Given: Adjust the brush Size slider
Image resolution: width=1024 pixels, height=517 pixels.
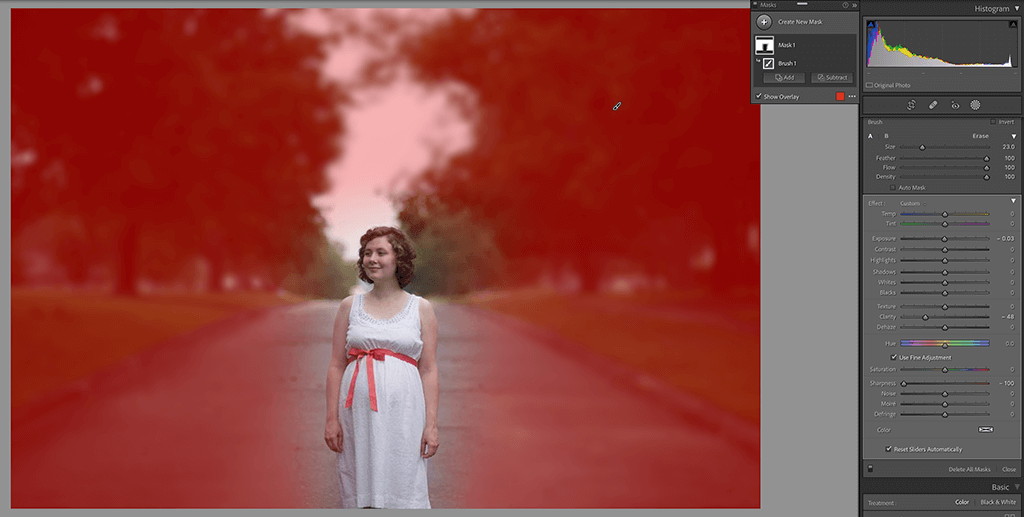Looking at the screenshot, I should pyautogui.click(x=944, y=148).
